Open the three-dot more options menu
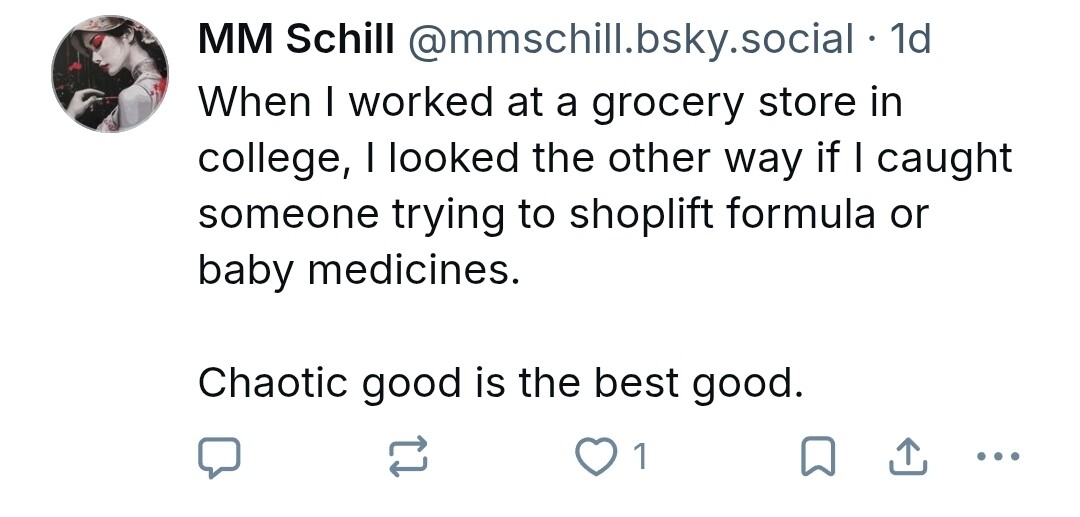 (x=996, y=457)
